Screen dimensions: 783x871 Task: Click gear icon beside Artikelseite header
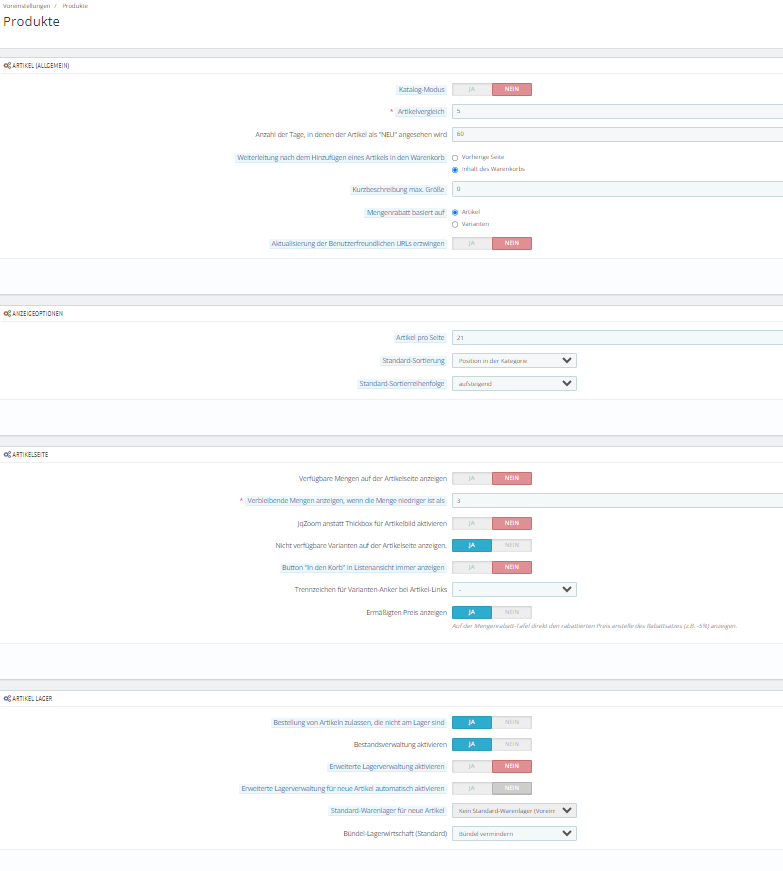(x=7, y=454)
